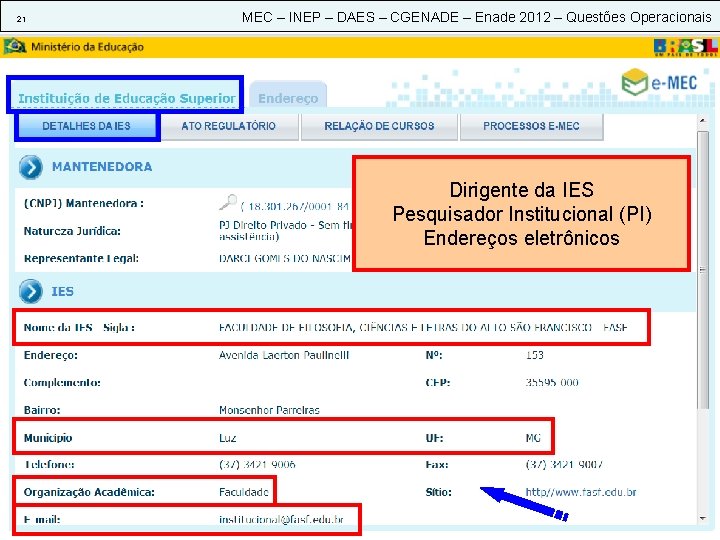The height and width of the screenshot is (540, 720).
Task: Click the MANTENEDORA section heading
Action: tap(102, 167)
